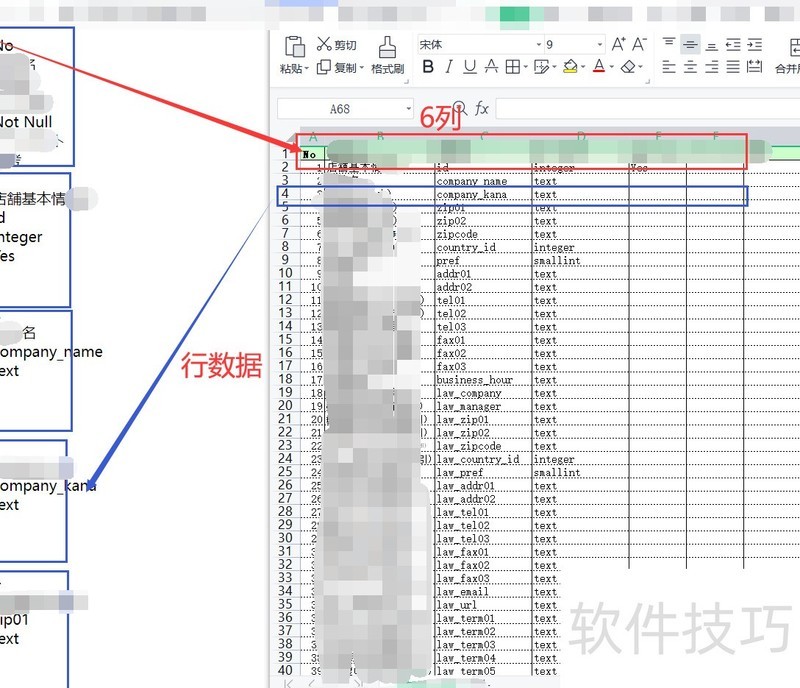Toggle italic formatting
Image resolution: width=800 pixels, height=688 pixels.
coord(449,67)
